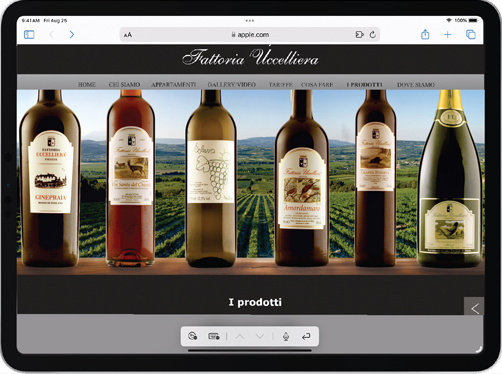Screen dimensions: 502x374
Task: Open the HOME menu item
Action: point(87,85)
